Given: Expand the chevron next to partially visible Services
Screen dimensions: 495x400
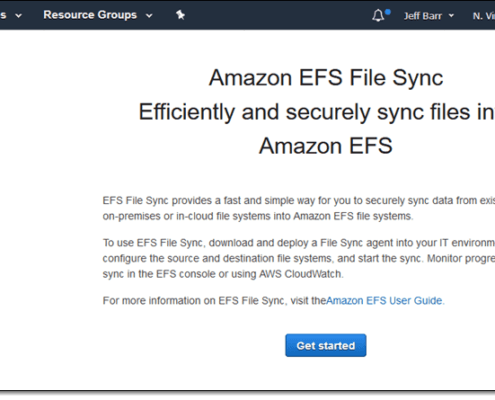Looking at the screenshot, I should [19, 16].
